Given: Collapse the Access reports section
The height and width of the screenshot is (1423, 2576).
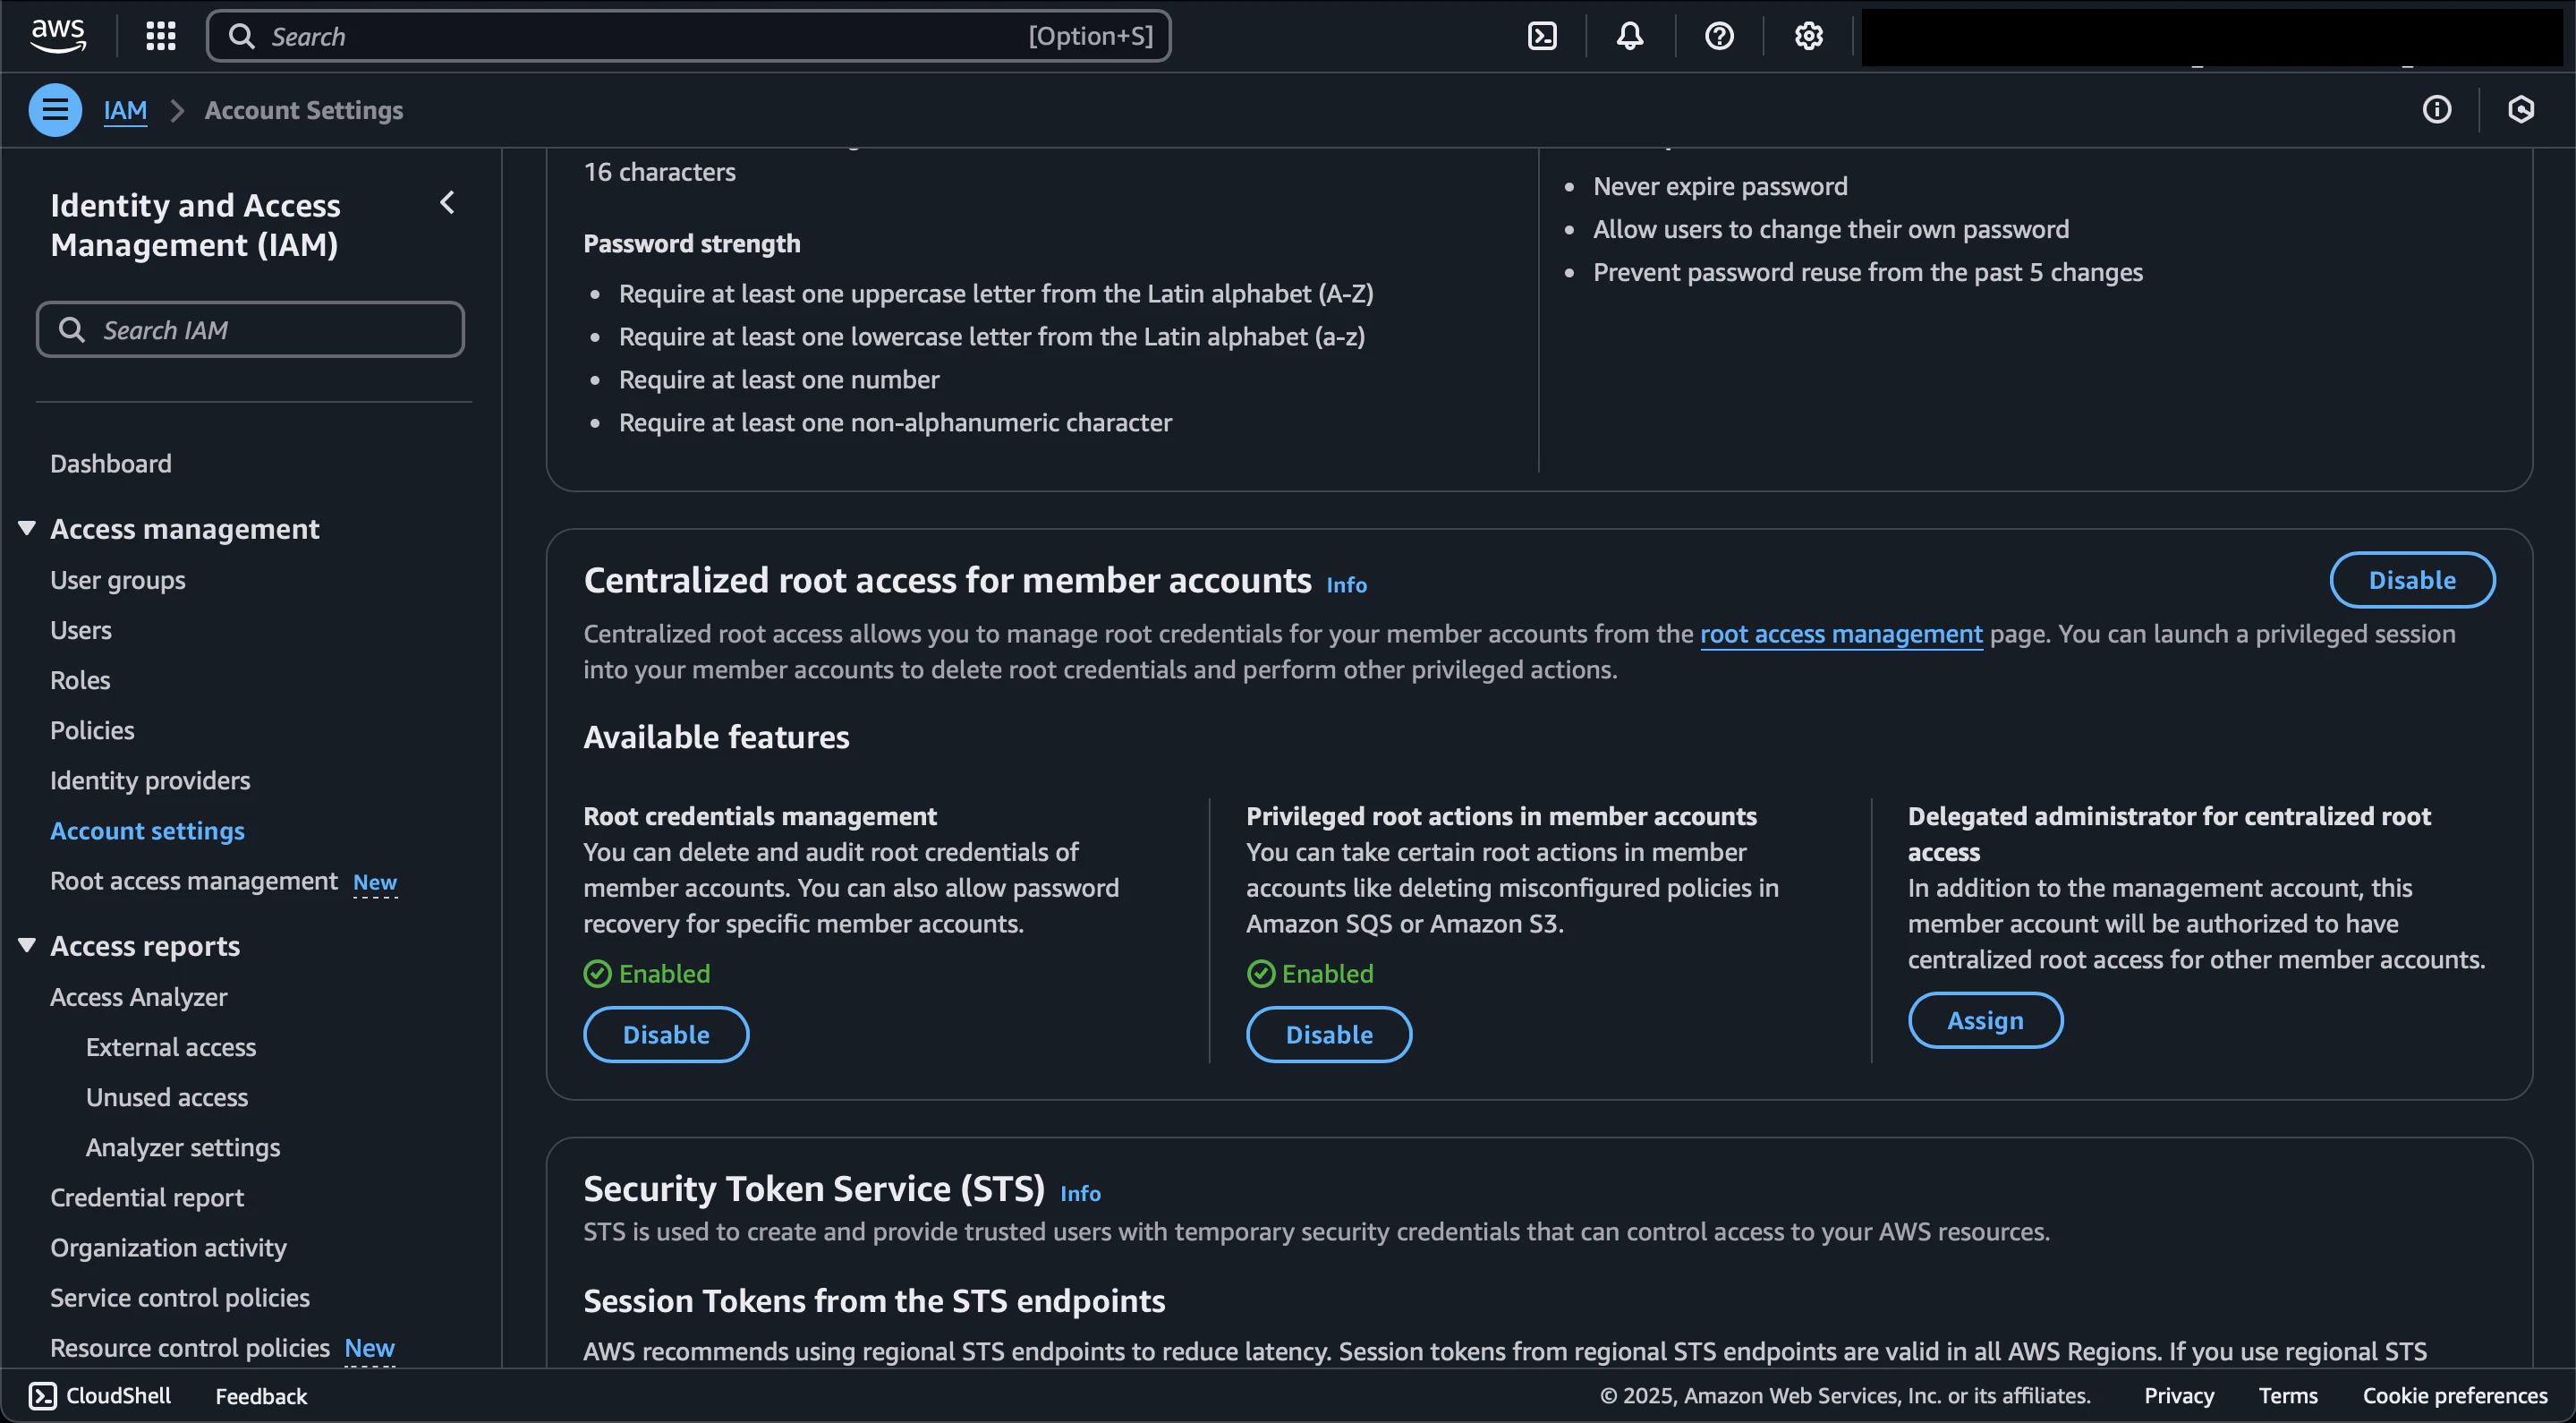Looking at the screenshot, I should [27, 945].
